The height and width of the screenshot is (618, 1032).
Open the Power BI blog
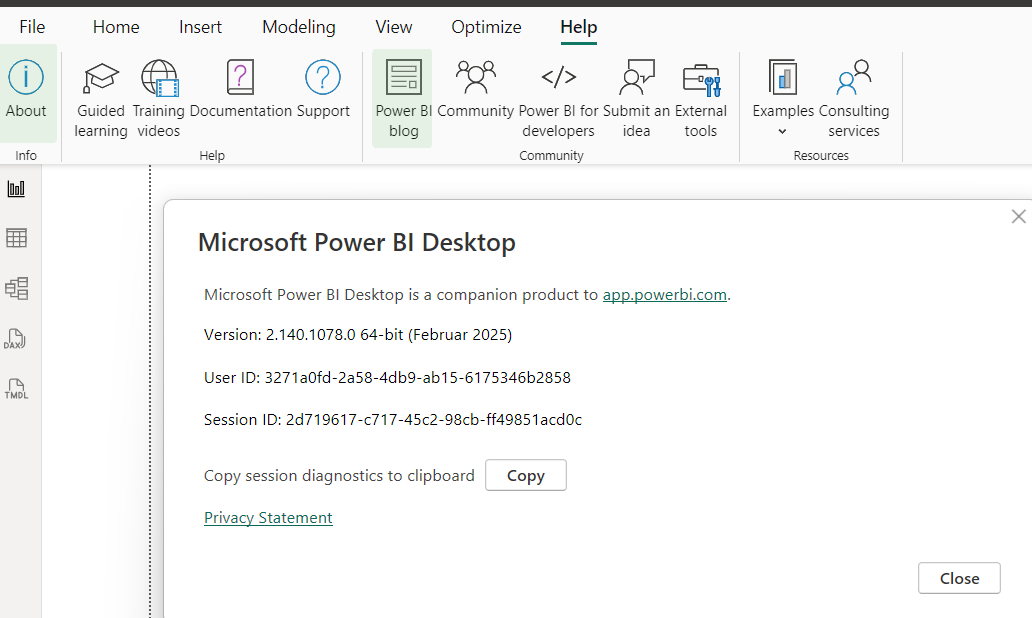[403, 99]
